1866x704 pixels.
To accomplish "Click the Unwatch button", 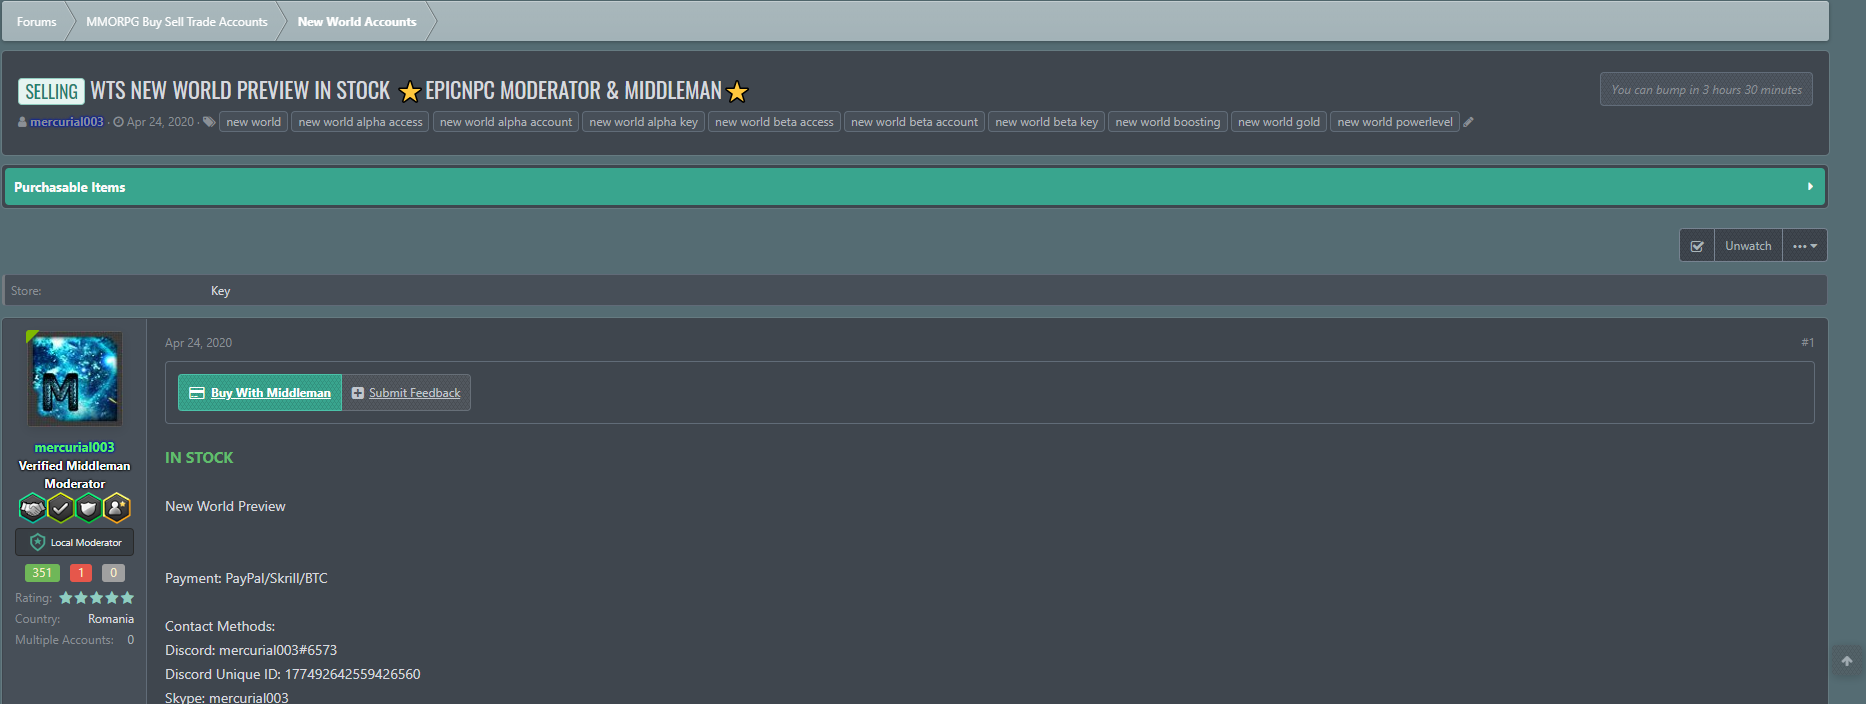I will 1748,246.
